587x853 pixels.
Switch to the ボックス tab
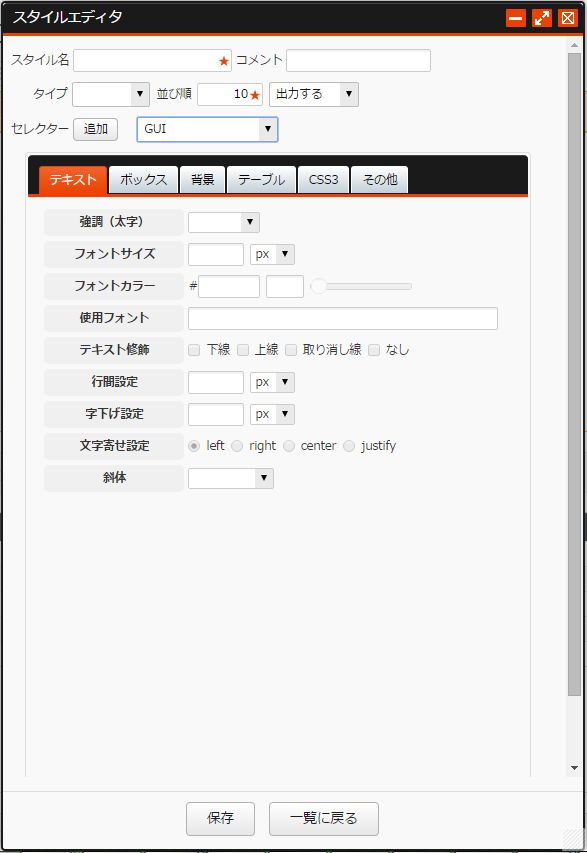[144, 180]
